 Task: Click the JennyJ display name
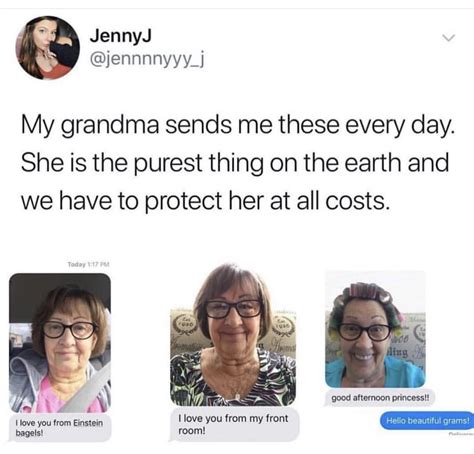pos(120,36)
